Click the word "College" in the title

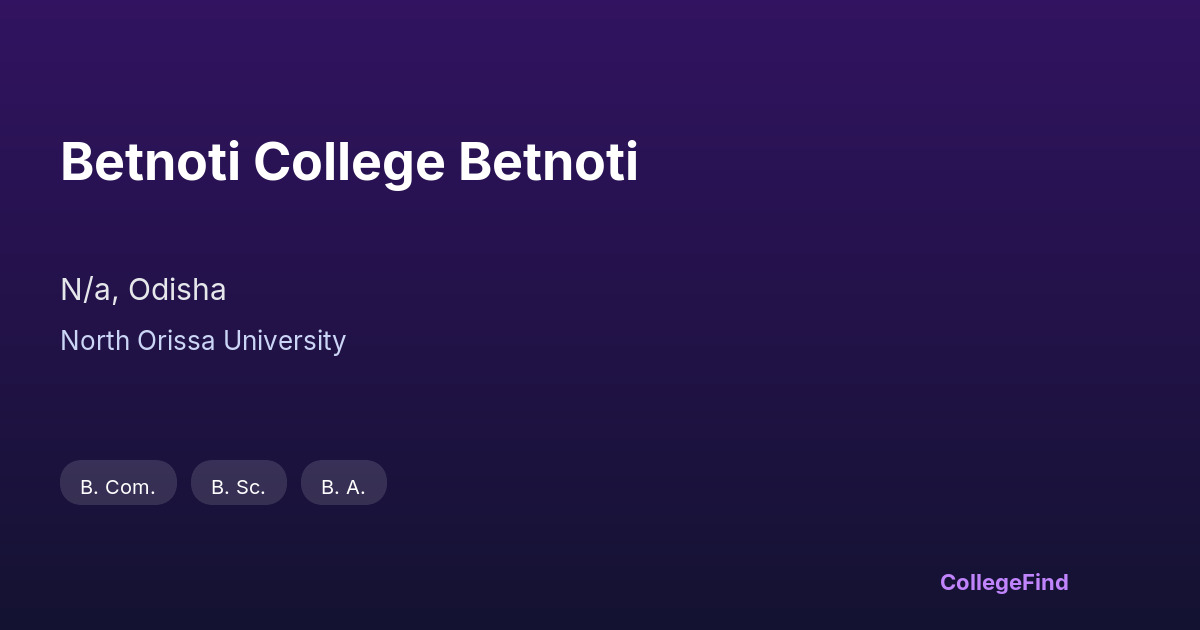349,163
